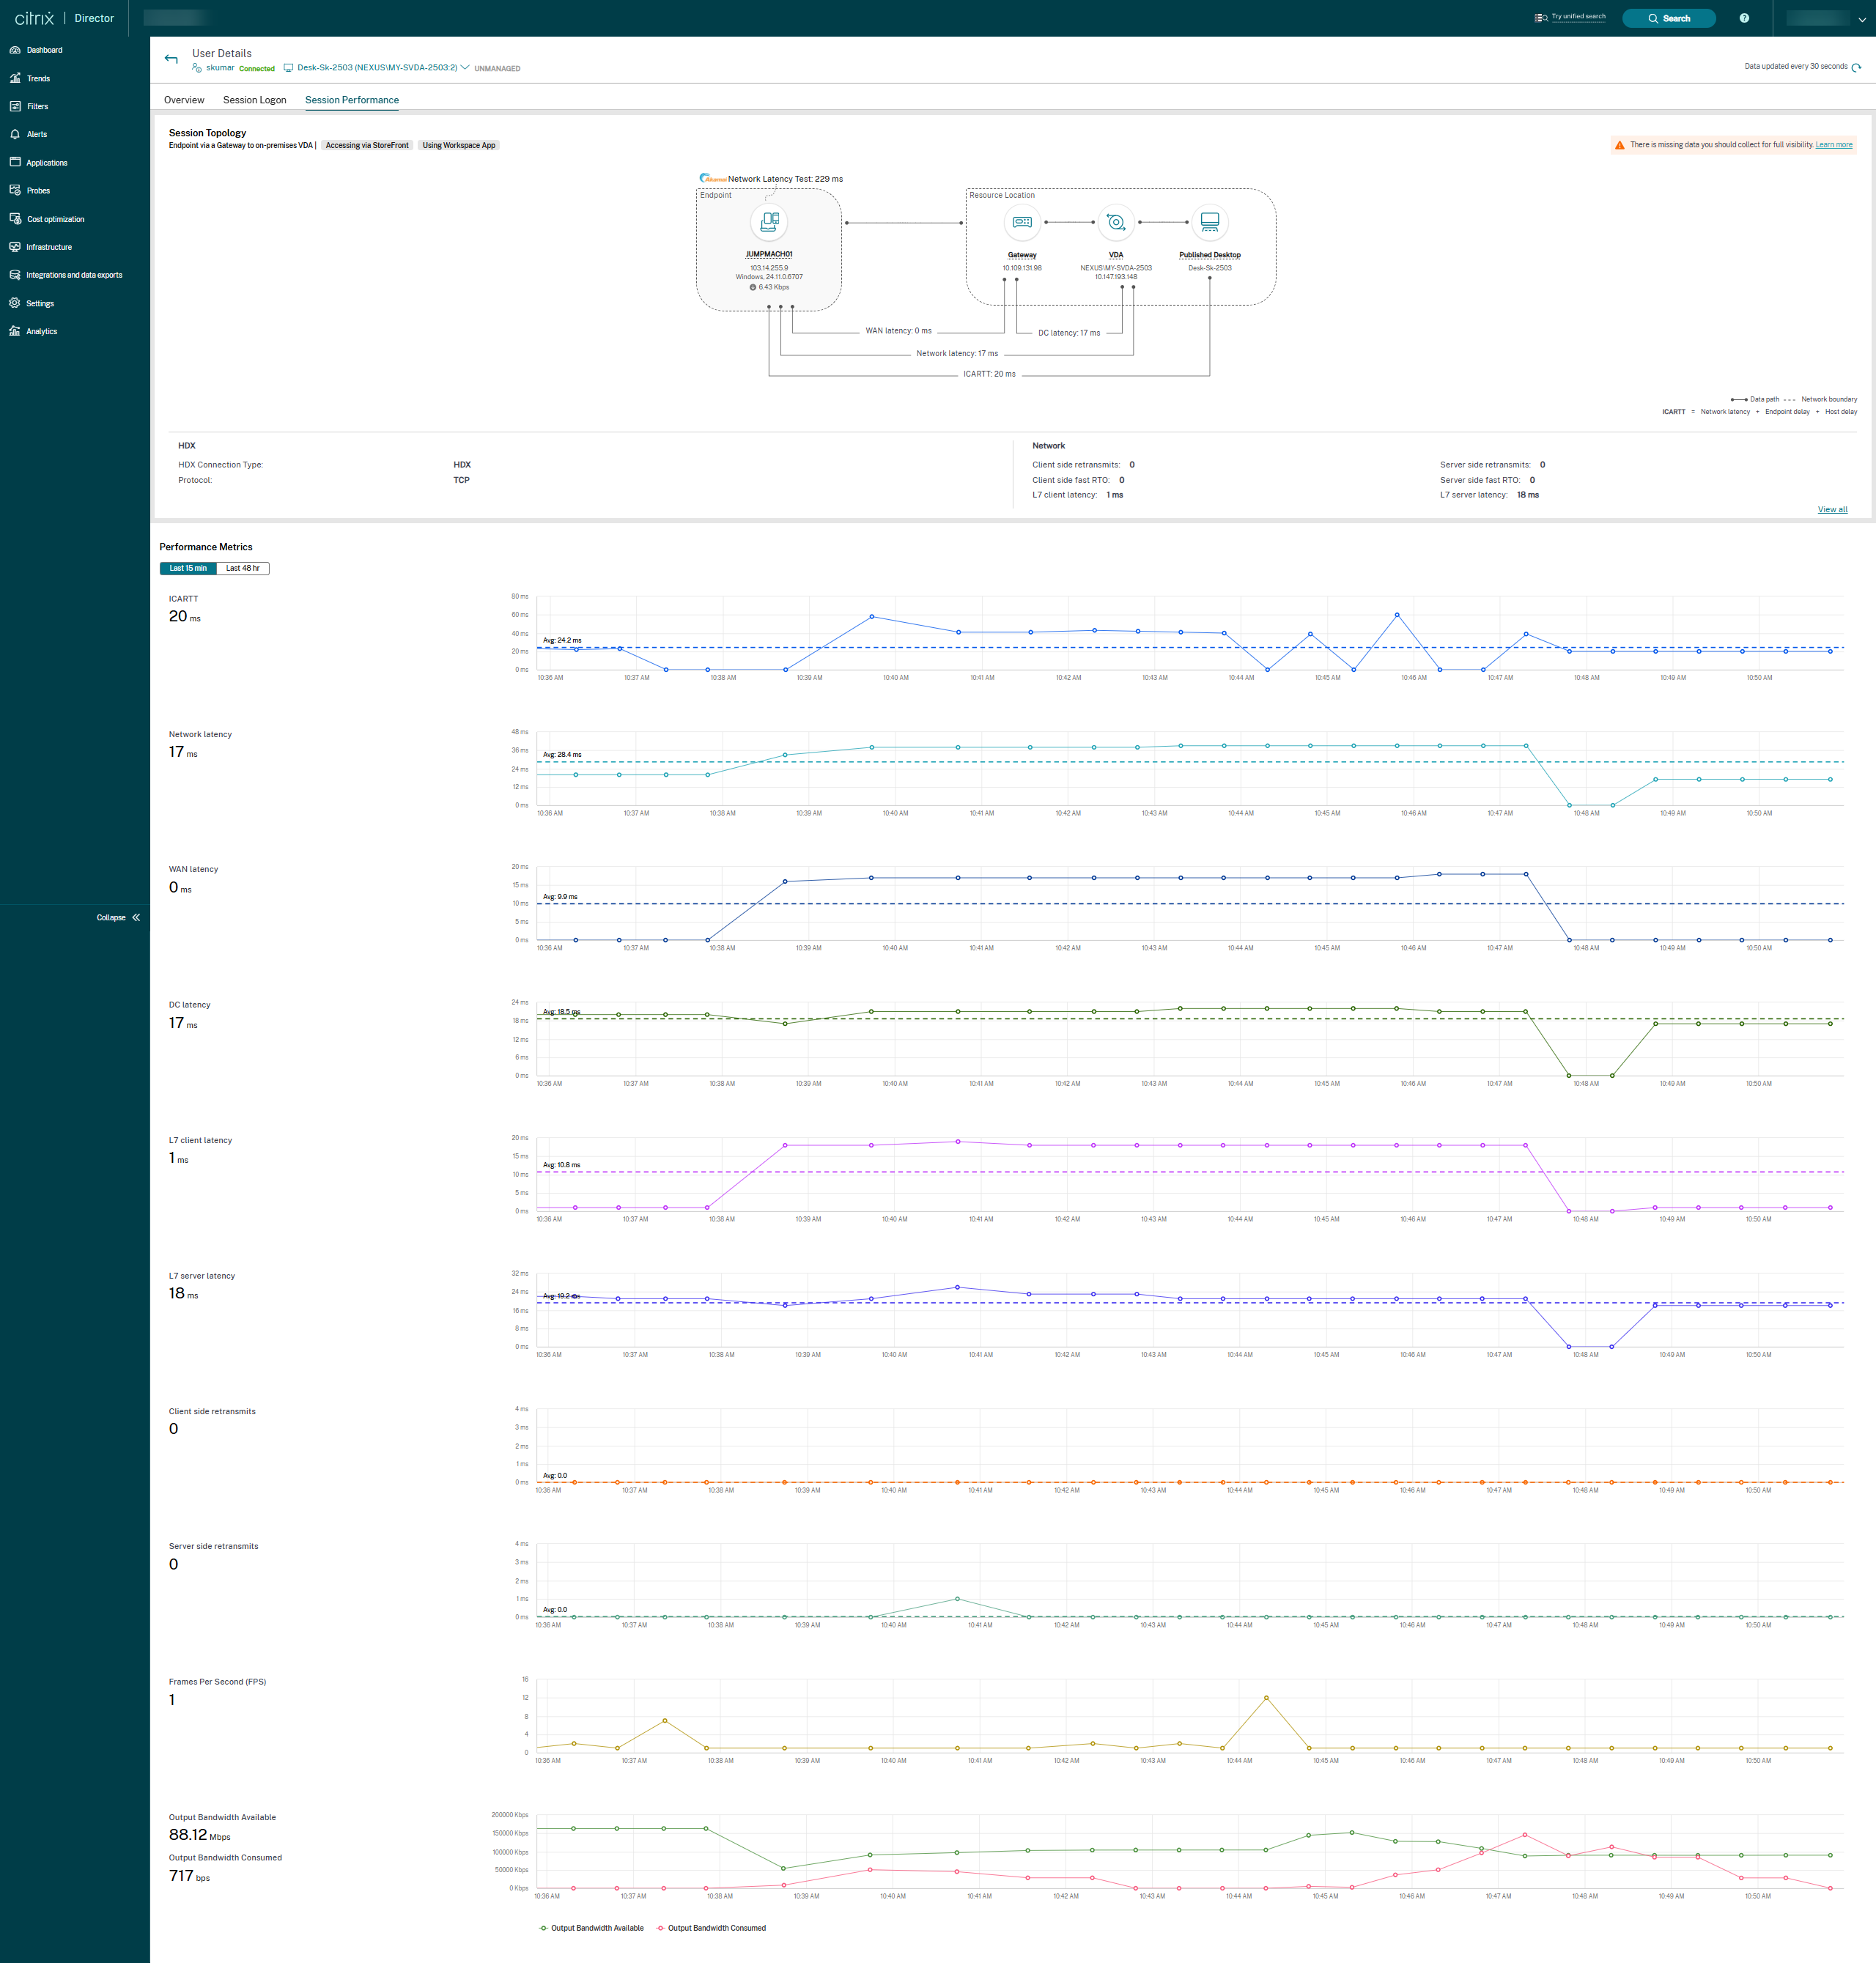Click the help question mark icon
Image resolution: width=1876 pixels, height=1963 pixels.
click(1744, 18)
